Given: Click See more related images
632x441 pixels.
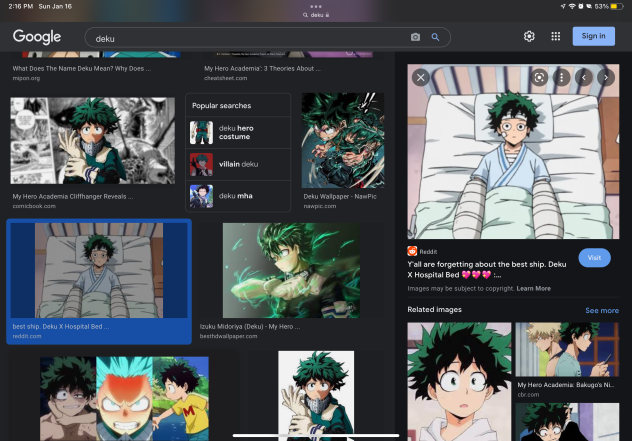Looking at the screenshot, I should click(602, 310).
